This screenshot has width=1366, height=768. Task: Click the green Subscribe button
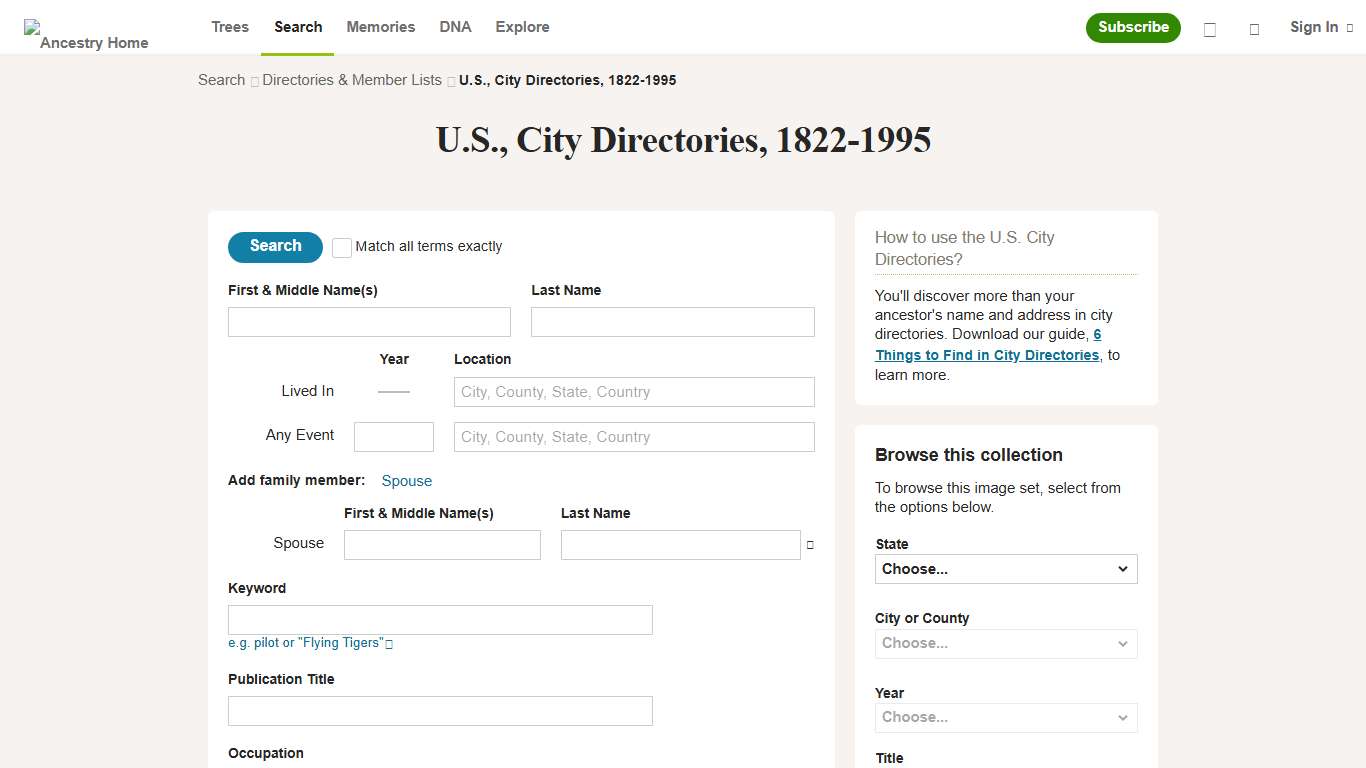[x=1133, y=28]
